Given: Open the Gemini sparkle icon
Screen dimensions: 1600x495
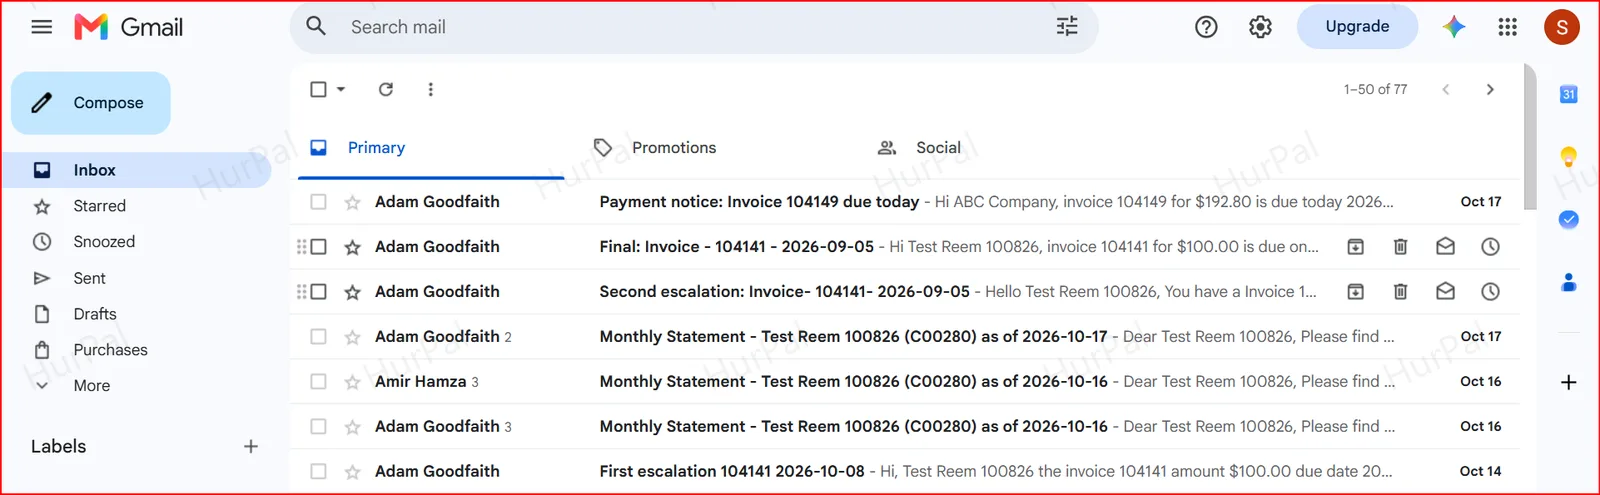Looking at the screenshot, I should [x=1454, y=27].
